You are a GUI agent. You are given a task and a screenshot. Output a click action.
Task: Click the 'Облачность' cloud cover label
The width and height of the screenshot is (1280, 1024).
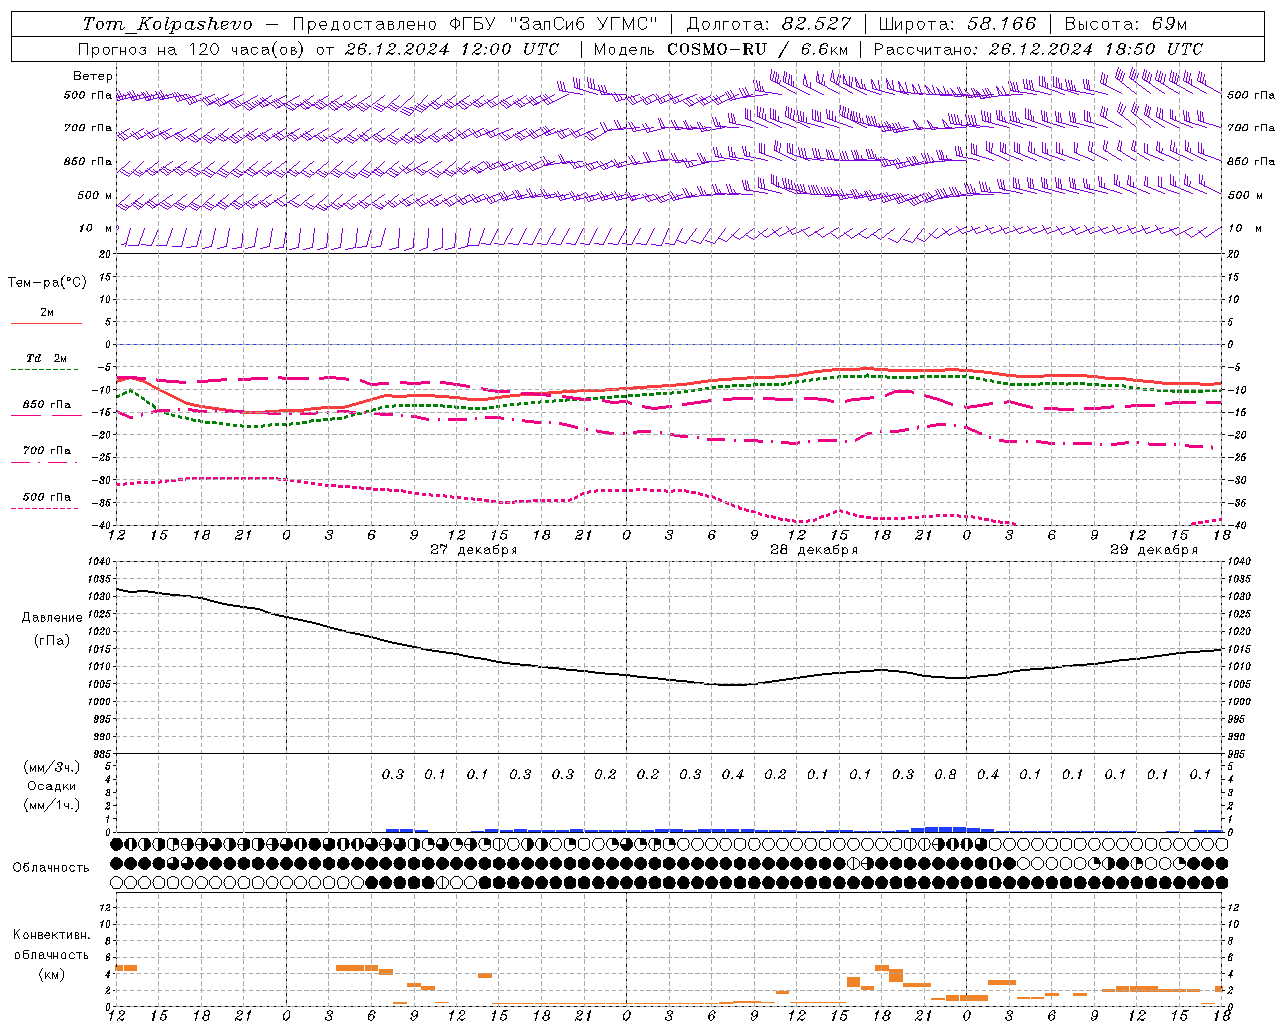51,867
